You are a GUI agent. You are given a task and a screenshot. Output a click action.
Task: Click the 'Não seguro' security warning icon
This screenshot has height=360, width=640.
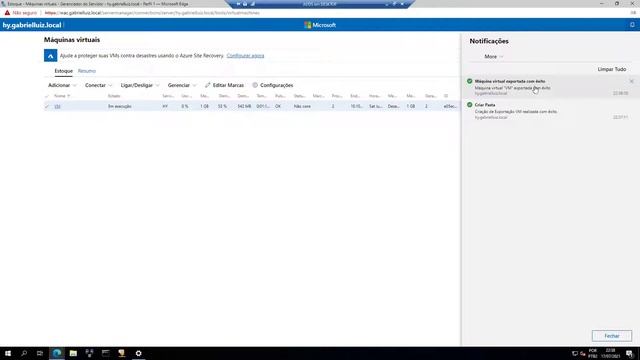pyautogui.click(x=7, y=13)
